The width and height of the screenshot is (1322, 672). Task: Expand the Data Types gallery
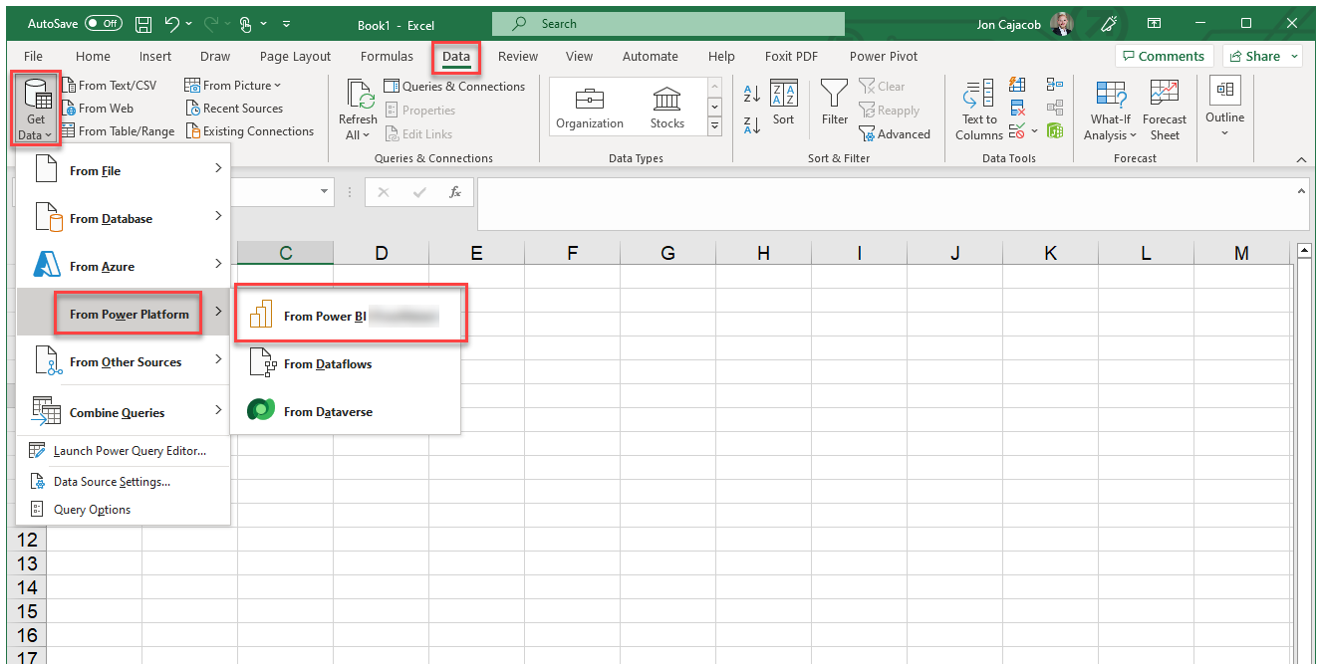(x=714, y=127)
